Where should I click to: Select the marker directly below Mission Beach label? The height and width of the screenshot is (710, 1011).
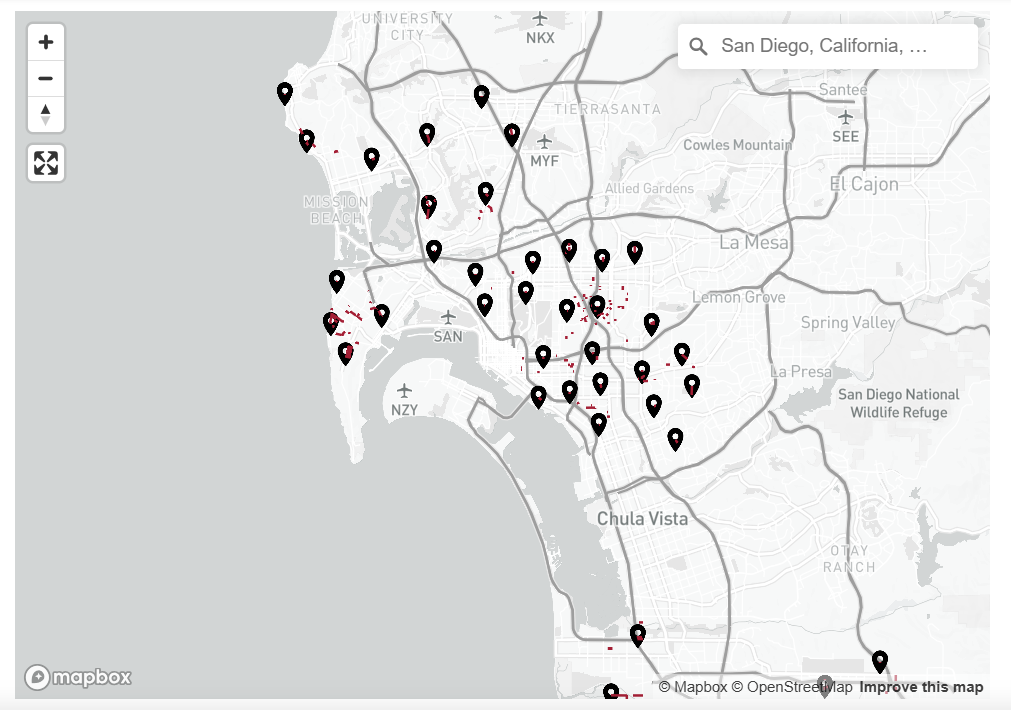tap(337, 281)
